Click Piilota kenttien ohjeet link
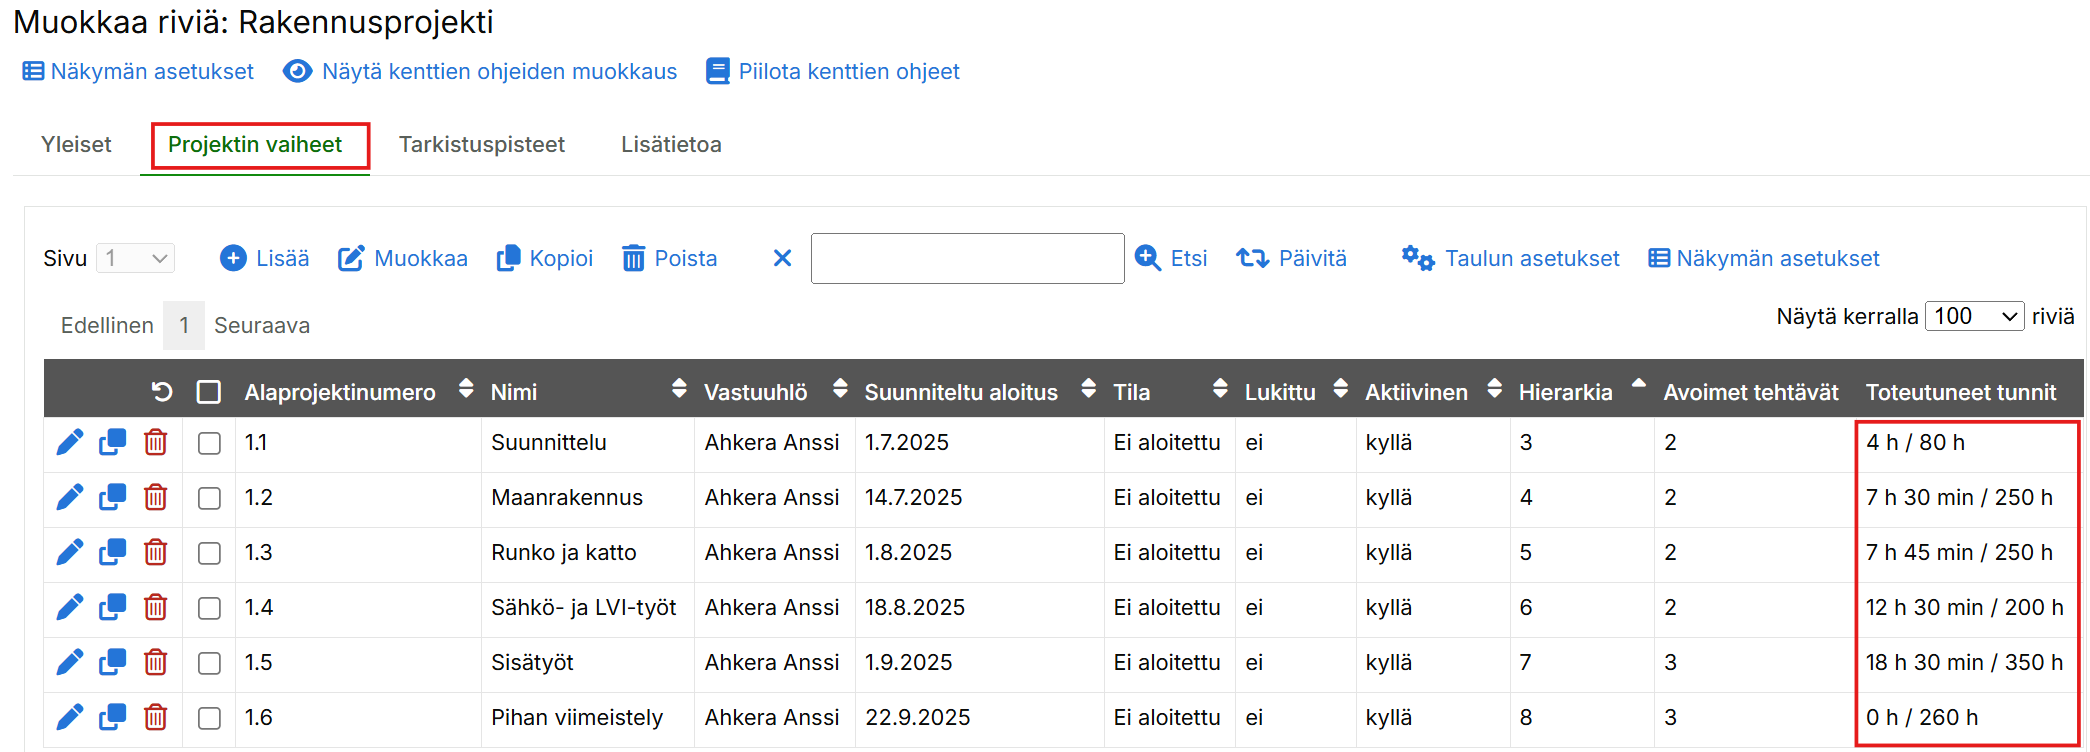Viewport: 2090px width, 752px height. pos(832,72)
